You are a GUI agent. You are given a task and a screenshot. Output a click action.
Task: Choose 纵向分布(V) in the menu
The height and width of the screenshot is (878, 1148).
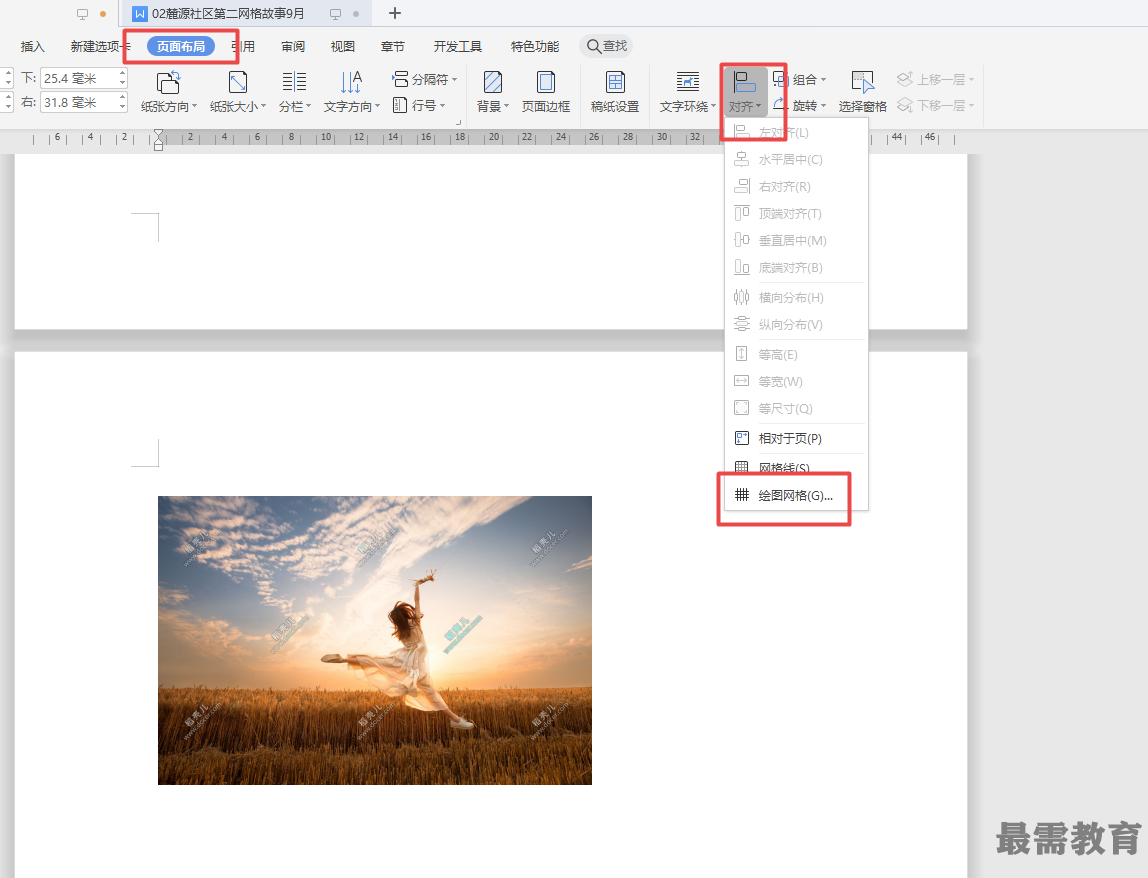click(797, 324)
